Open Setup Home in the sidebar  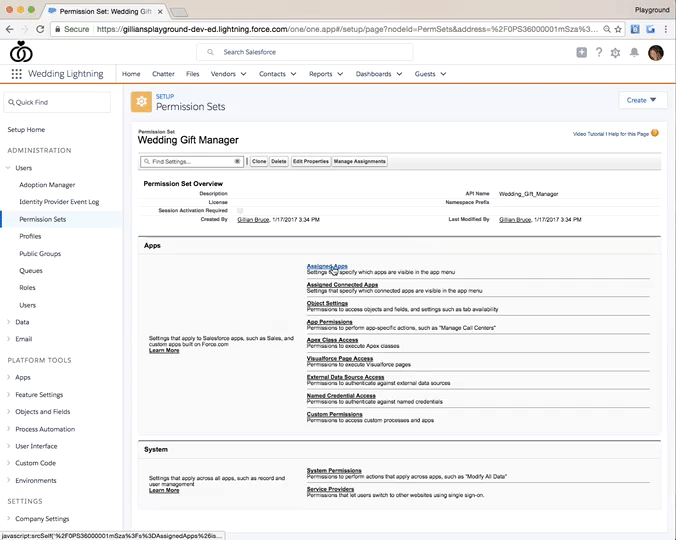click(x=26, y=130)
